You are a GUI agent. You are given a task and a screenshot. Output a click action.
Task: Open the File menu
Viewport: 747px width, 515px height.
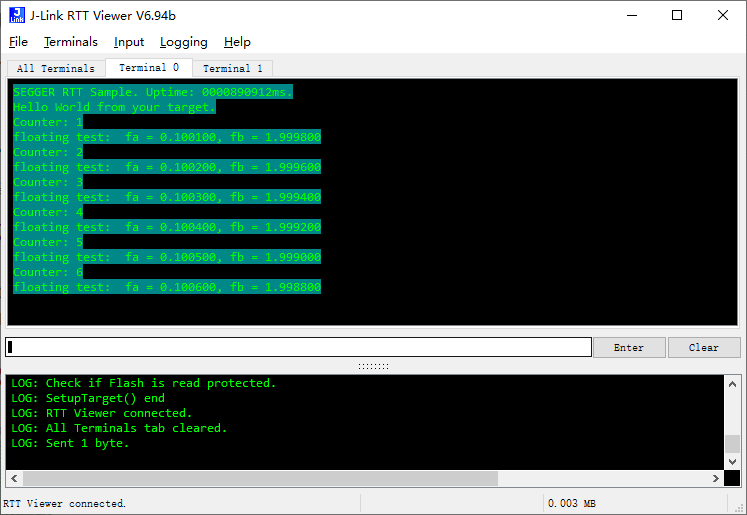pyautogui.click(x=18, y=42)
